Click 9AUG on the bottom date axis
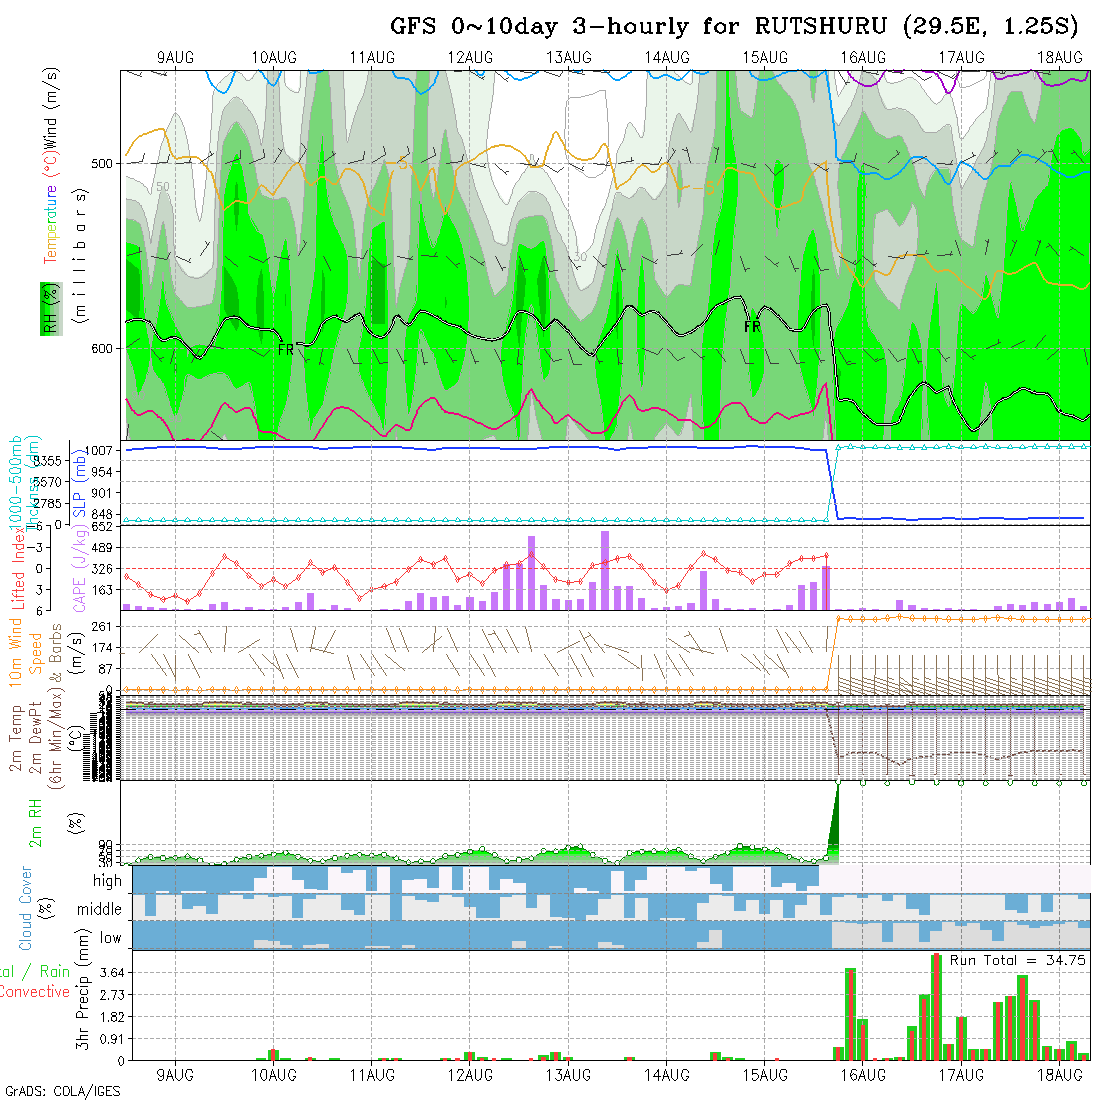The height and width of the screenshot is (1100, 1100). 175,1075
